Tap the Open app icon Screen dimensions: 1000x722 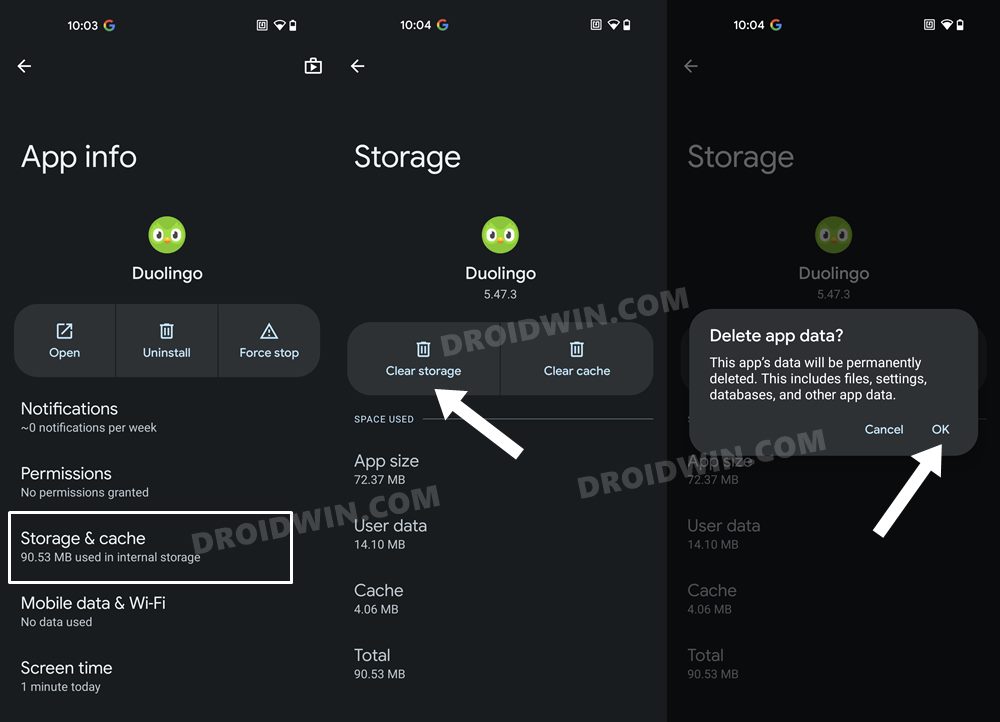coord(64,331)
